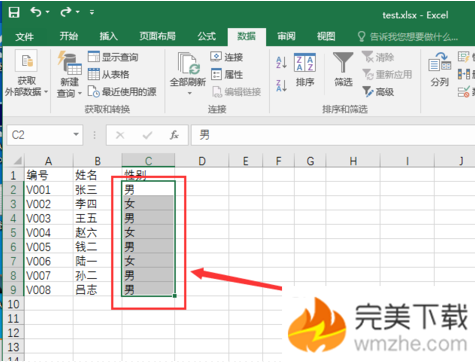Sort ascending with A-Z icon

click(281, 62)
